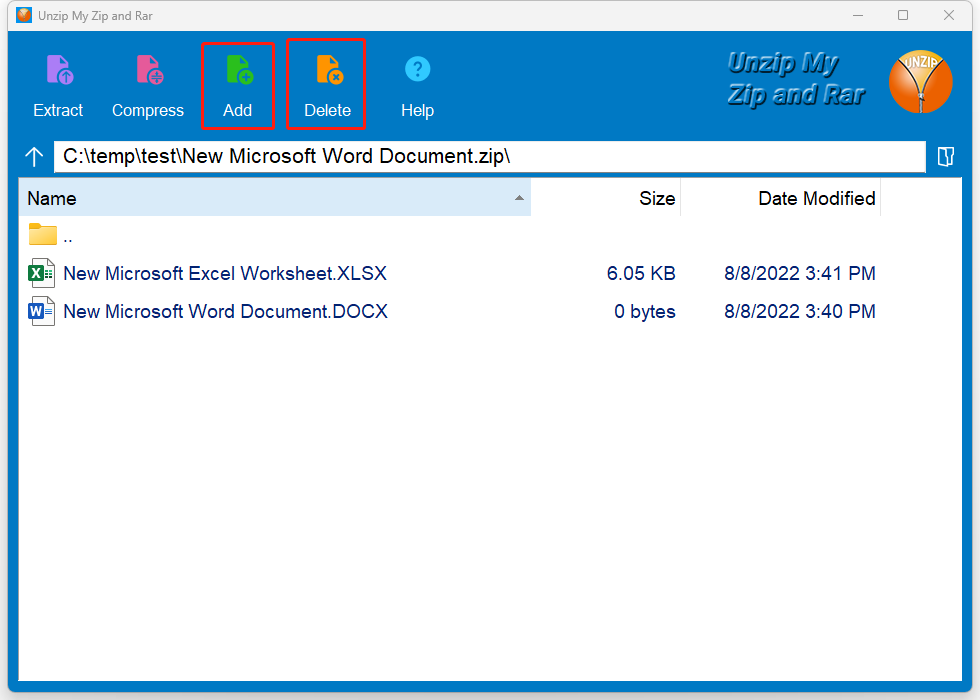Click the bookmark icon beside path bar
980x700 pixels.
(946, 156)
